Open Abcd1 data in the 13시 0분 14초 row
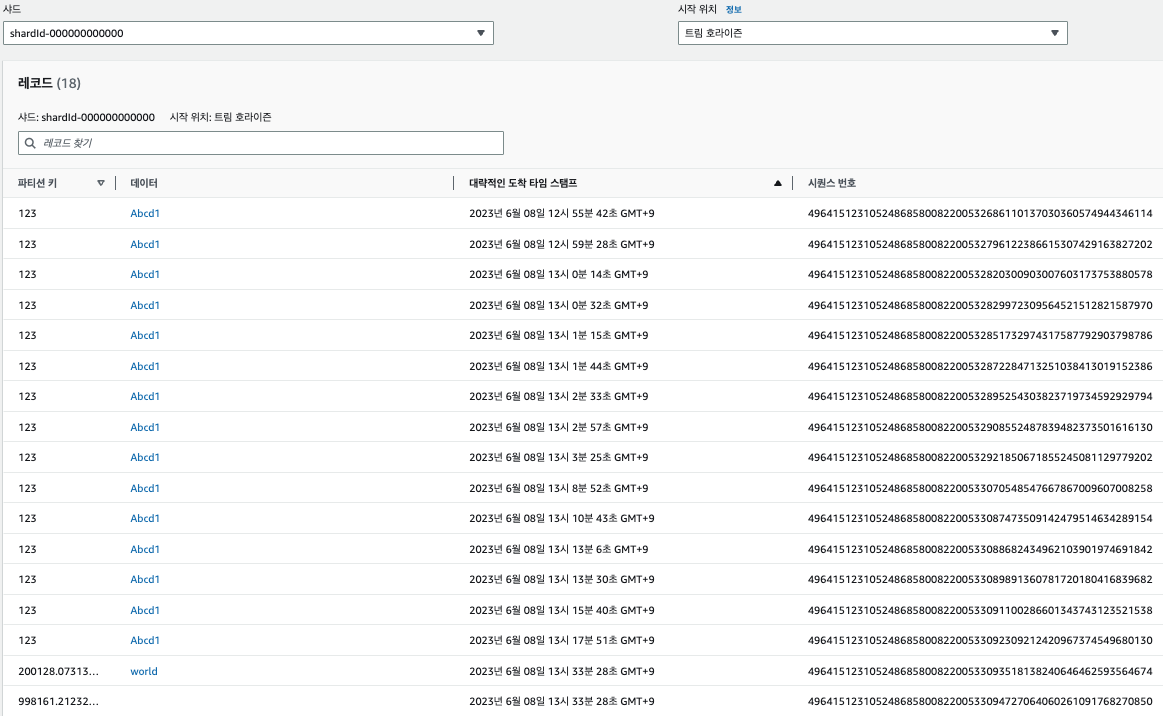Viewport: 1163px width, 716px height. tap(145, 275)
